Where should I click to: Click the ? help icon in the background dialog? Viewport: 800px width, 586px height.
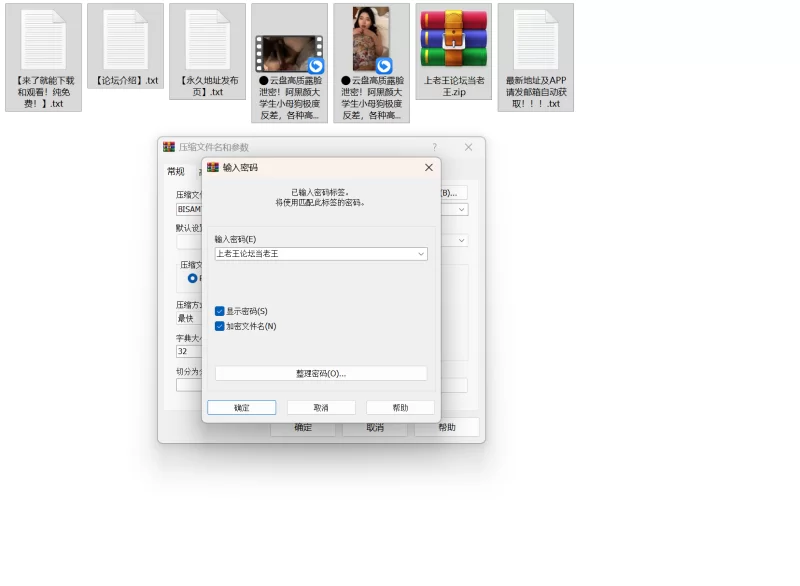point(434,147)
